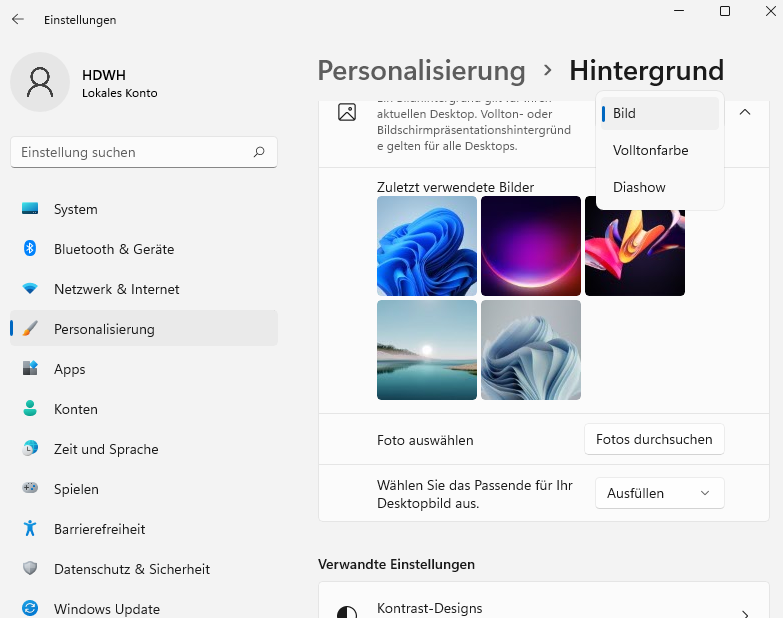The height and width of the screenshot is (618, 783).
Task: Select the grey-blue bloom wallpaper thumbnail
Action: point(531,350)
